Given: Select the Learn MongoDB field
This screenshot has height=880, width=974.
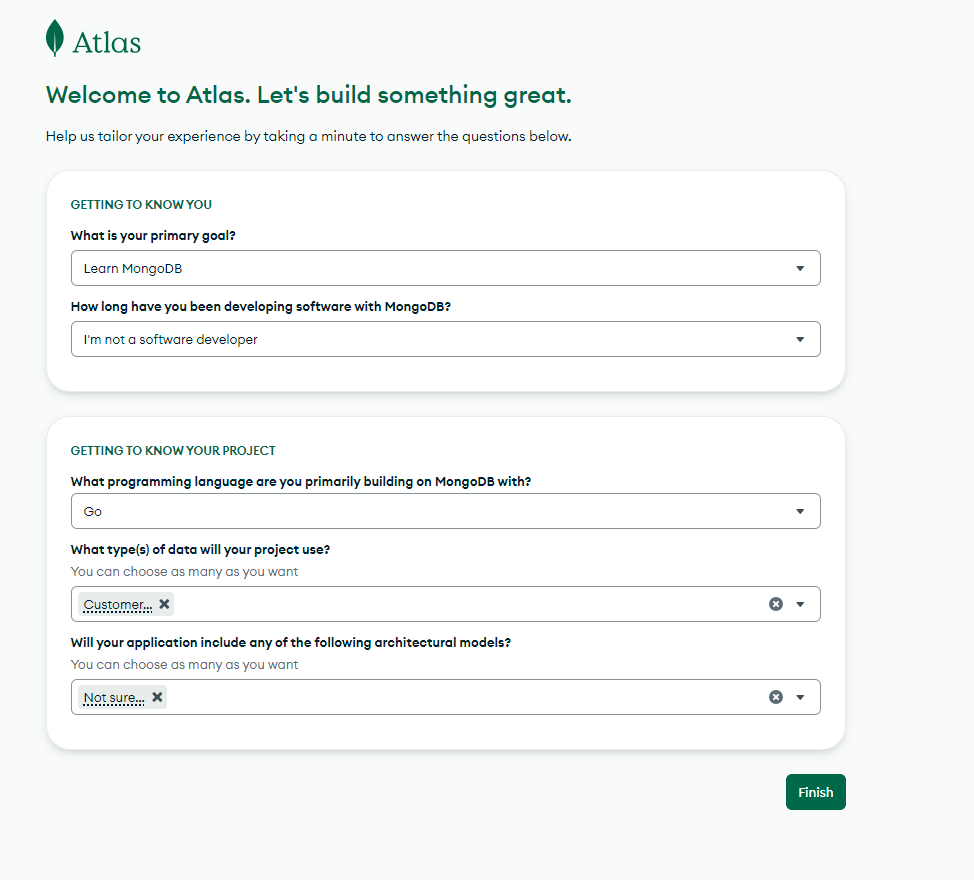Looking at the screenshot, I should 445,268.
